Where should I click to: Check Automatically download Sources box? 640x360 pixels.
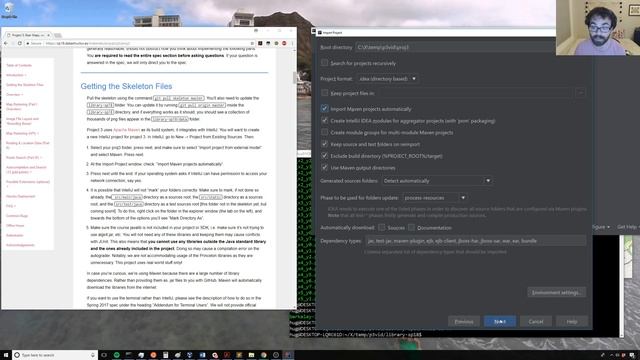tap(382, 227)
